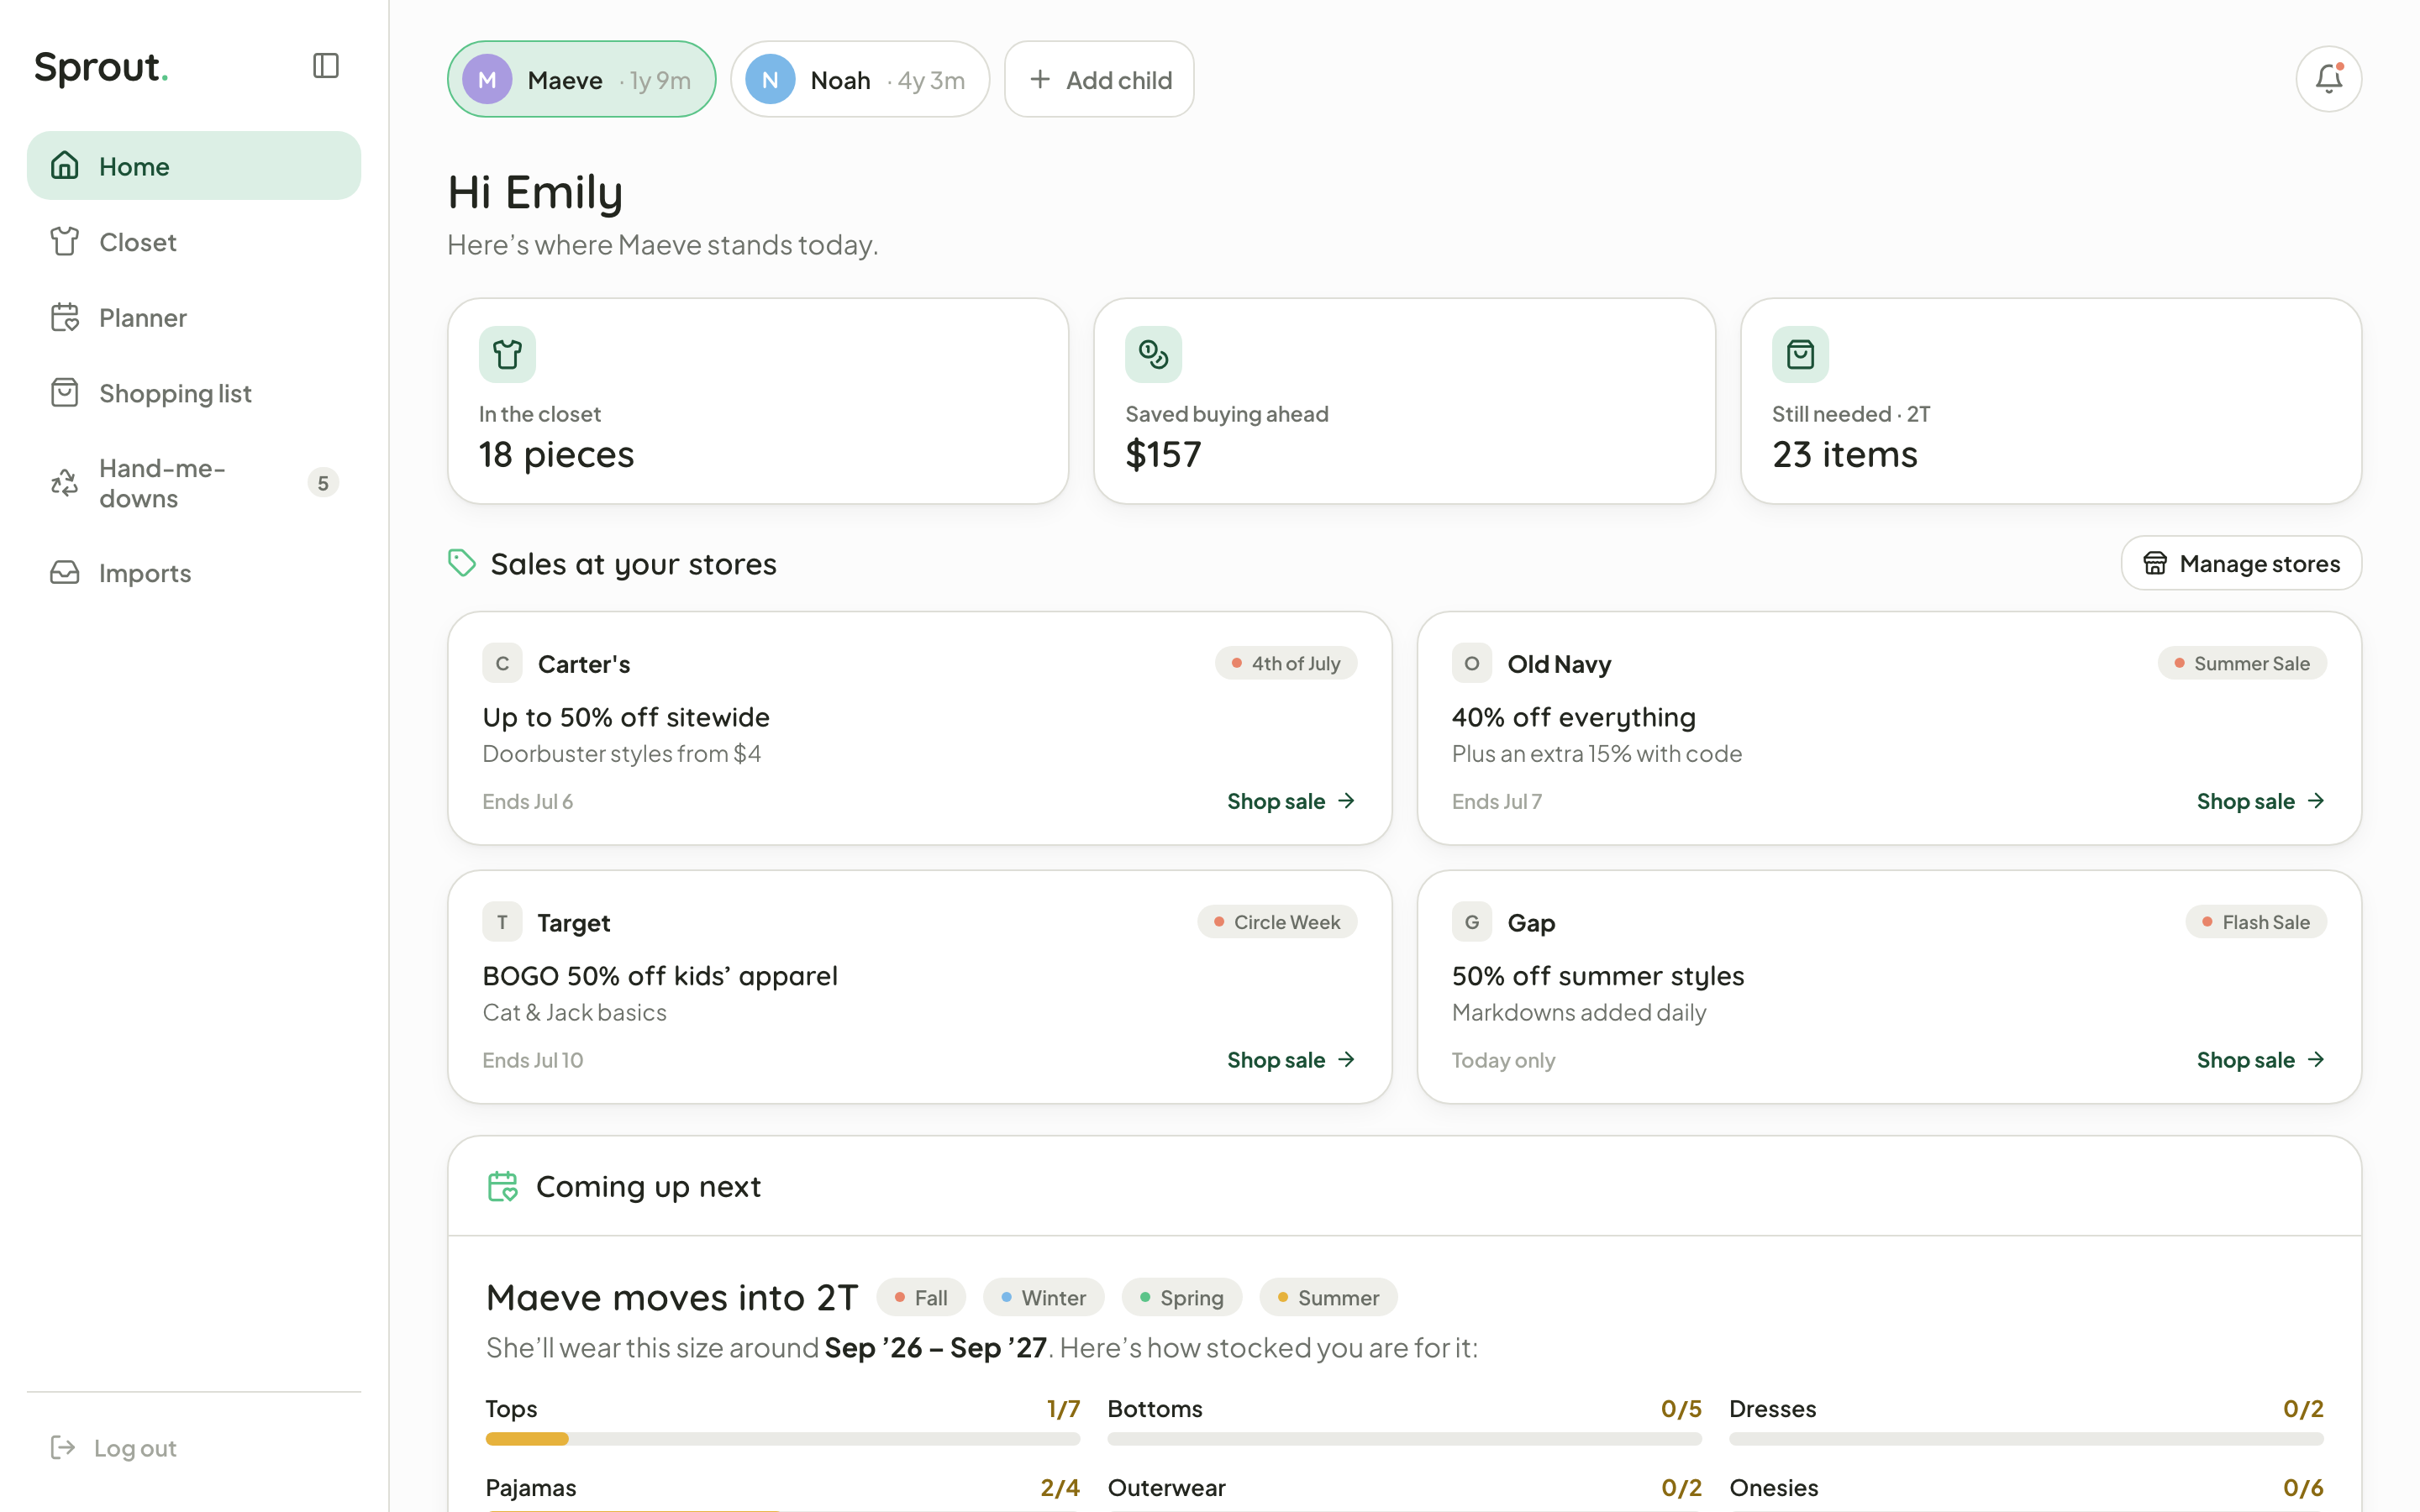Open Manage stores
This screenshot has width=2420, height=1512.
click(2241, 563)
